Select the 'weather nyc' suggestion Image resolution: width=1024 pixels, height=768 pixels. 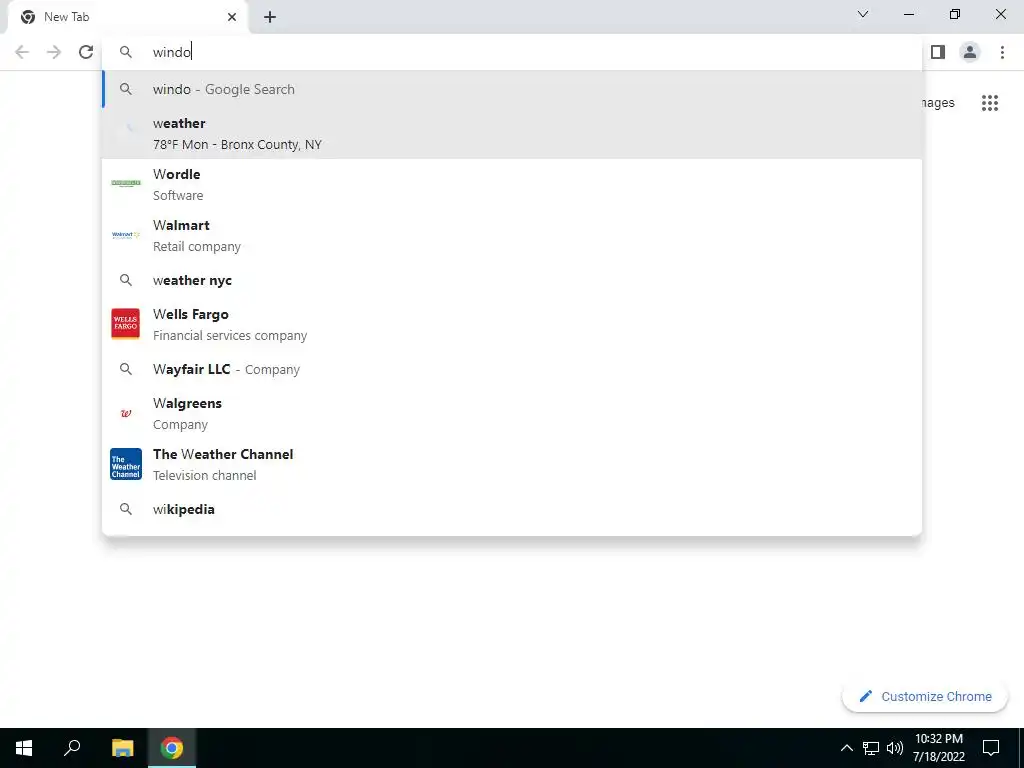click(x=513, y=280)
